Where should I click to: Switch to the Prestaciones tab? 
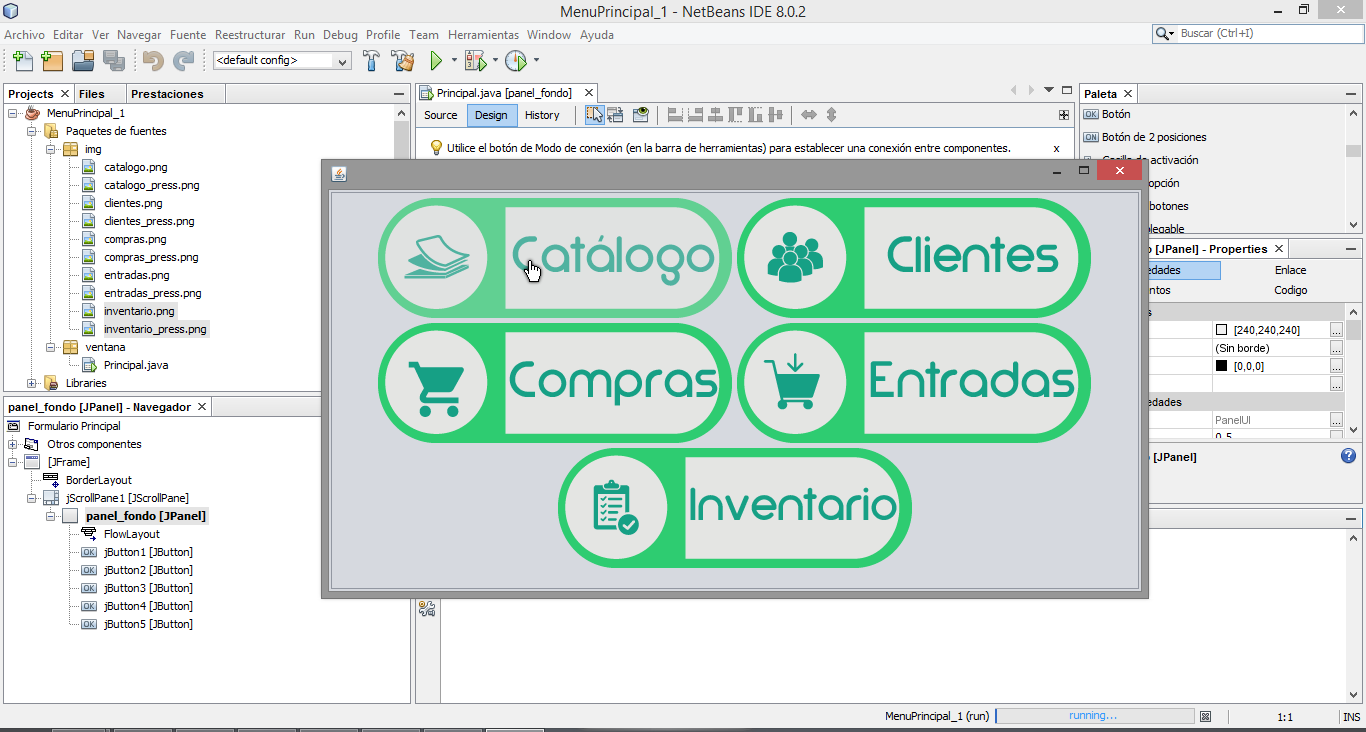(167, 94)
